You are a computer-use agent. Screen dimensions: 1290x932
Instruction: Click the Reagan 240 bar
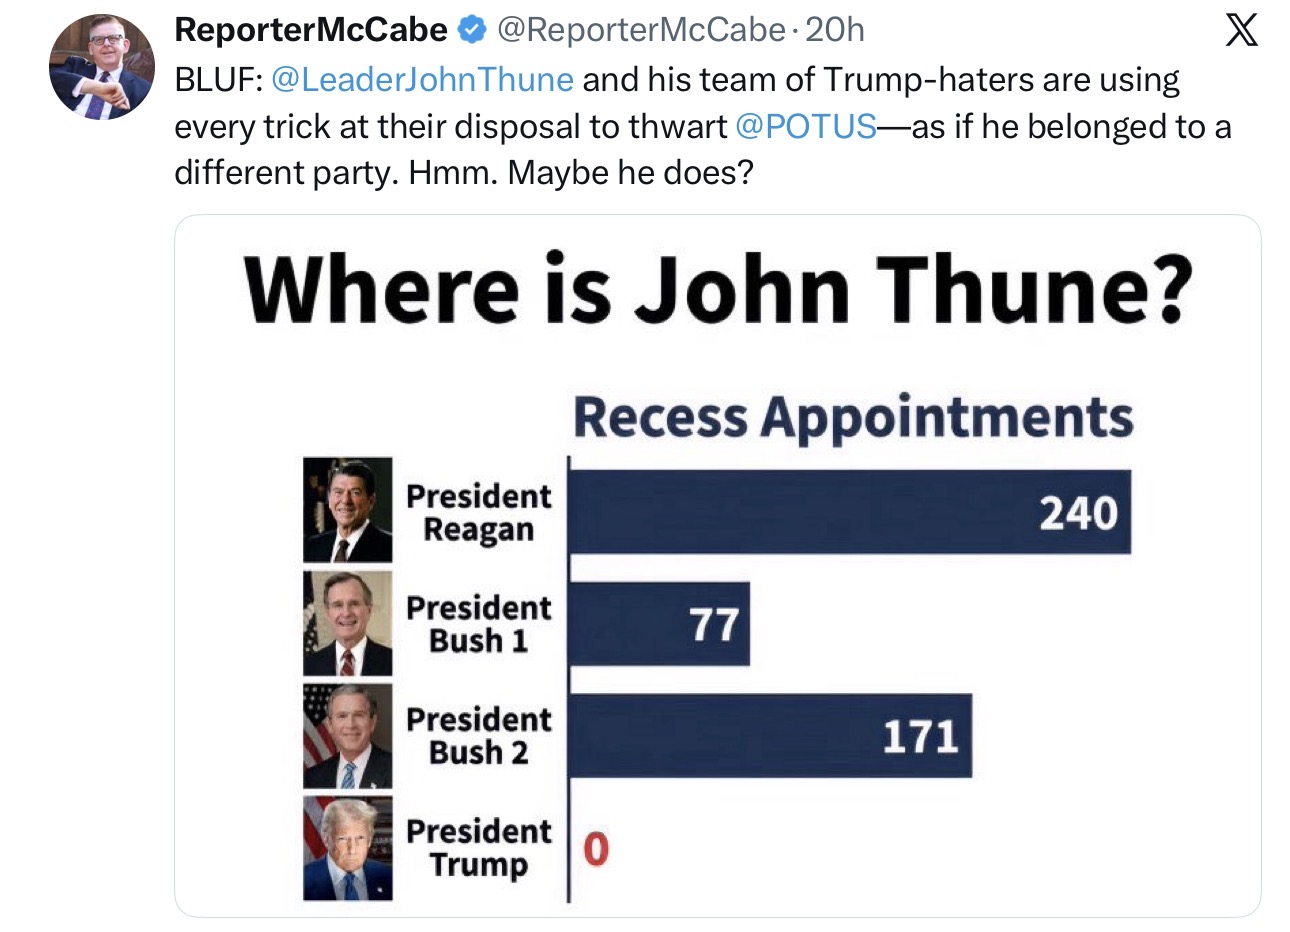(x=850, y=511)
